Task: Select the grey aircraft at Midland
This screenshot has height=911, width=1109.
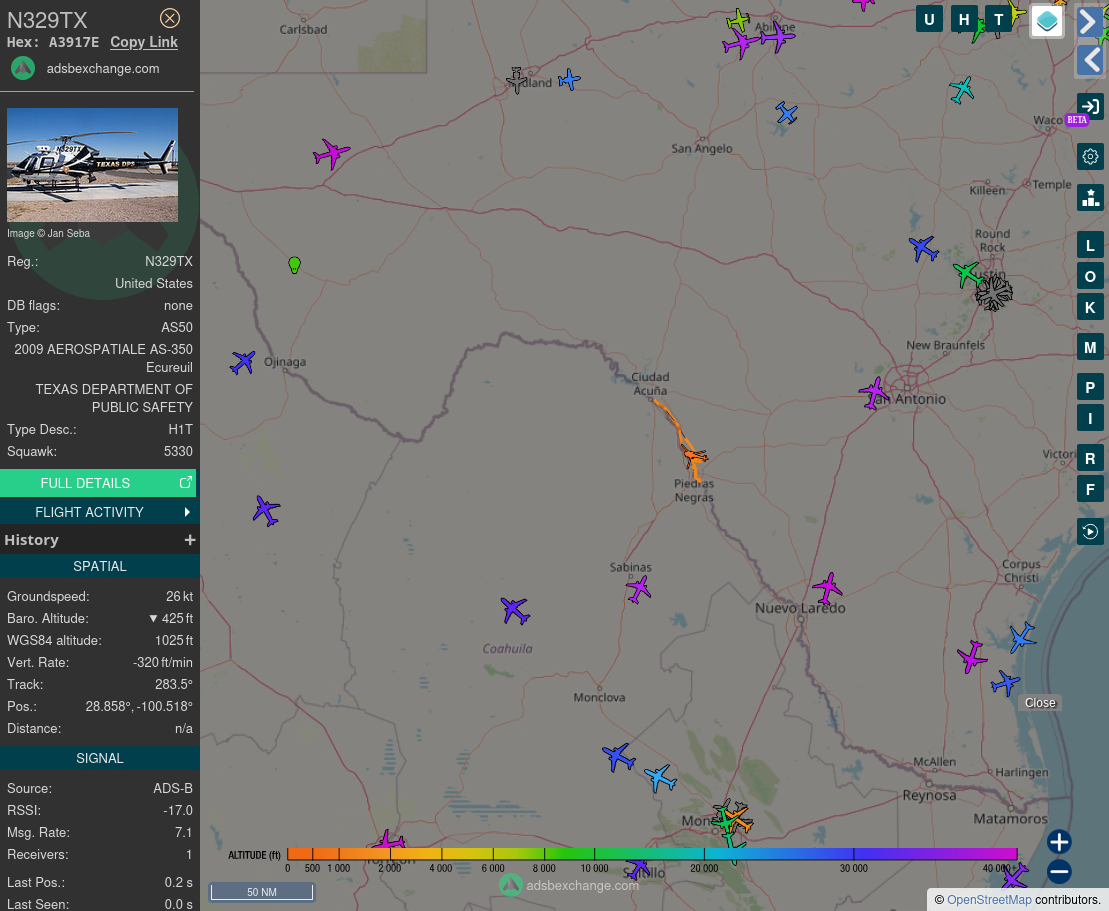Action: [517, 80]
